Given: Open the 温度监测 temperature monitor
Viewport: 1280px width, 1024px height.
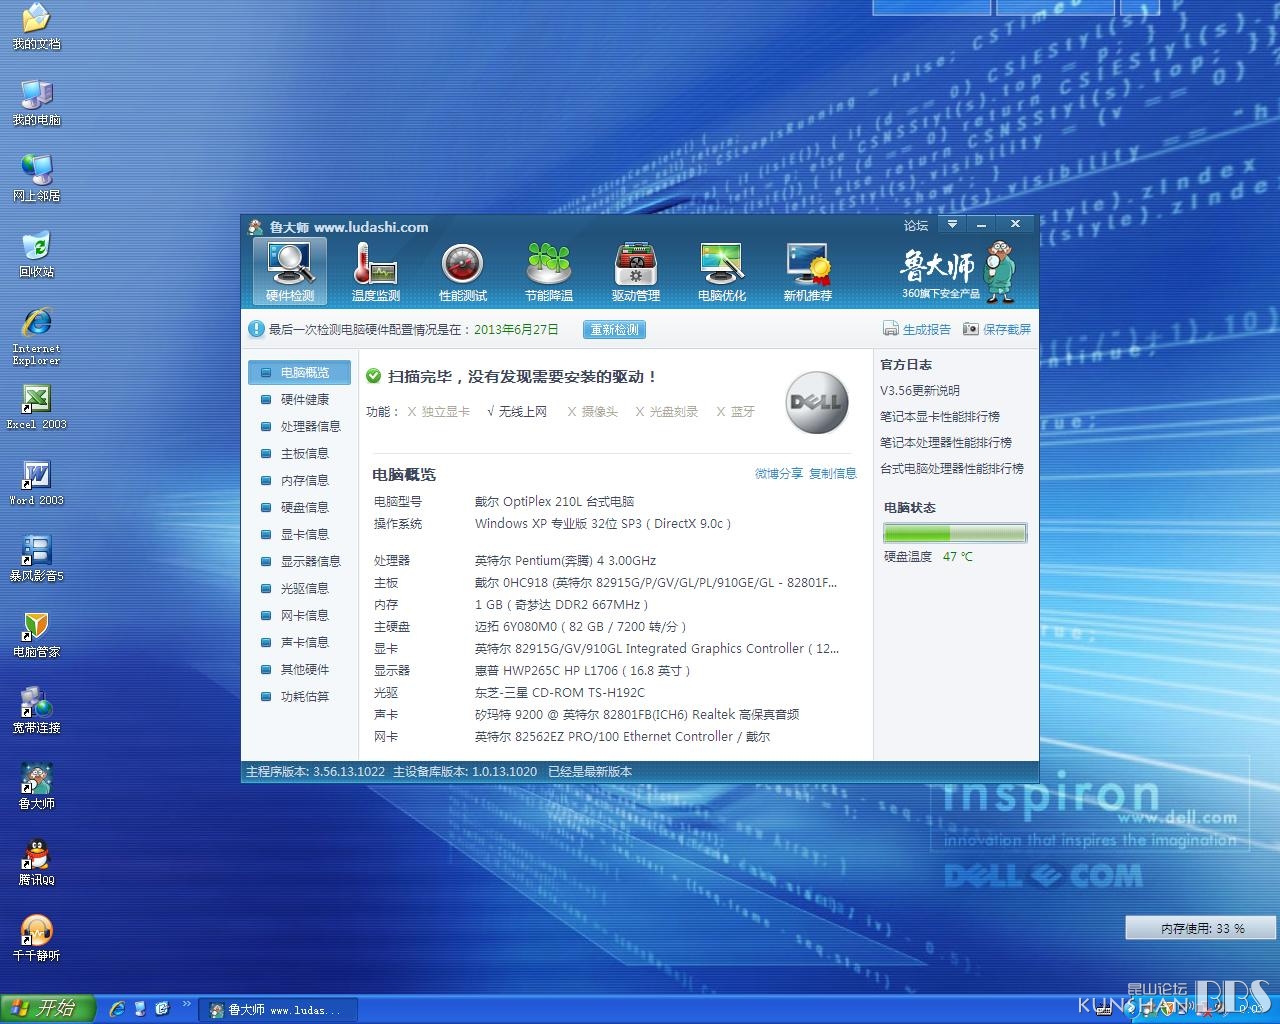Looking at the screenshot, I should click(376, 271).
